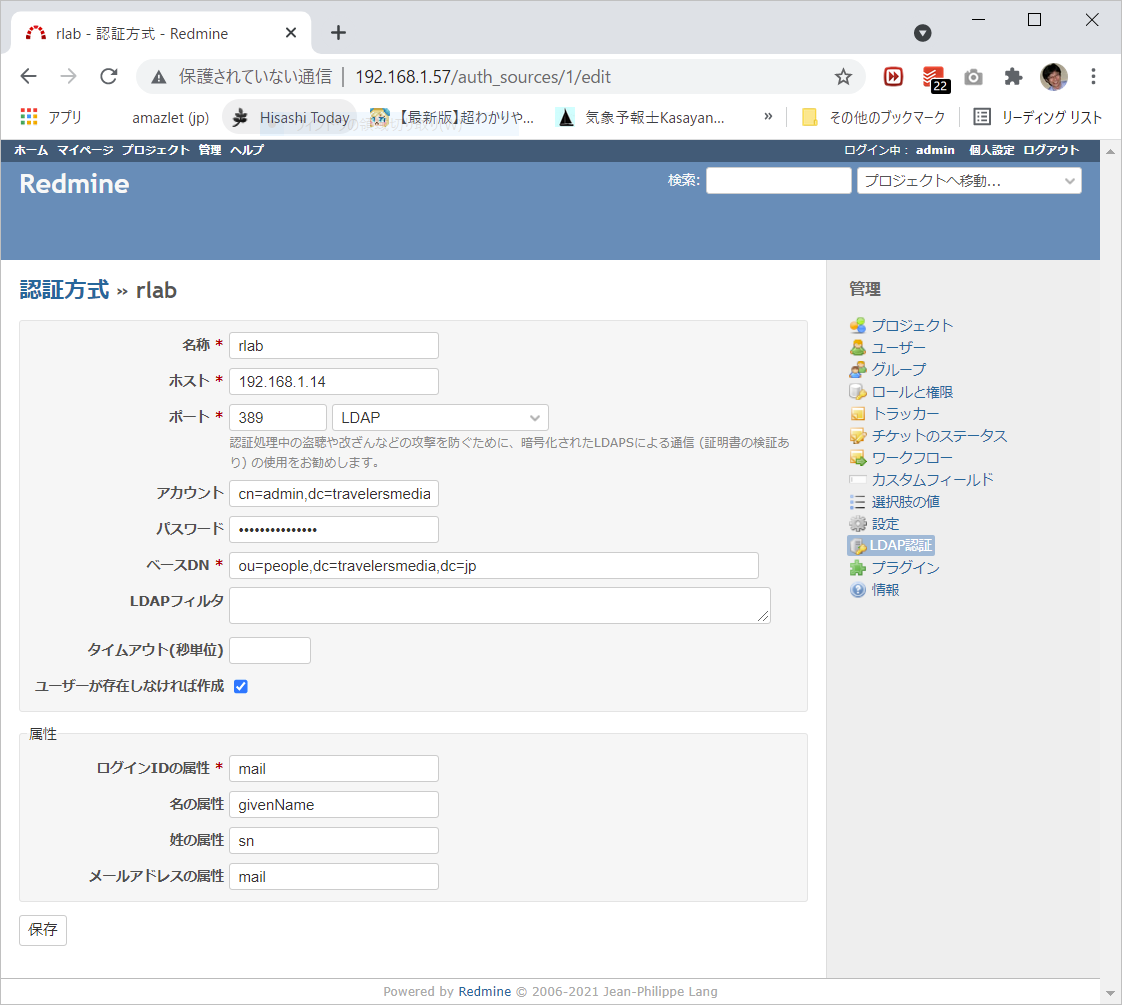Click the Information icon in sidebar

click(857, 590)
